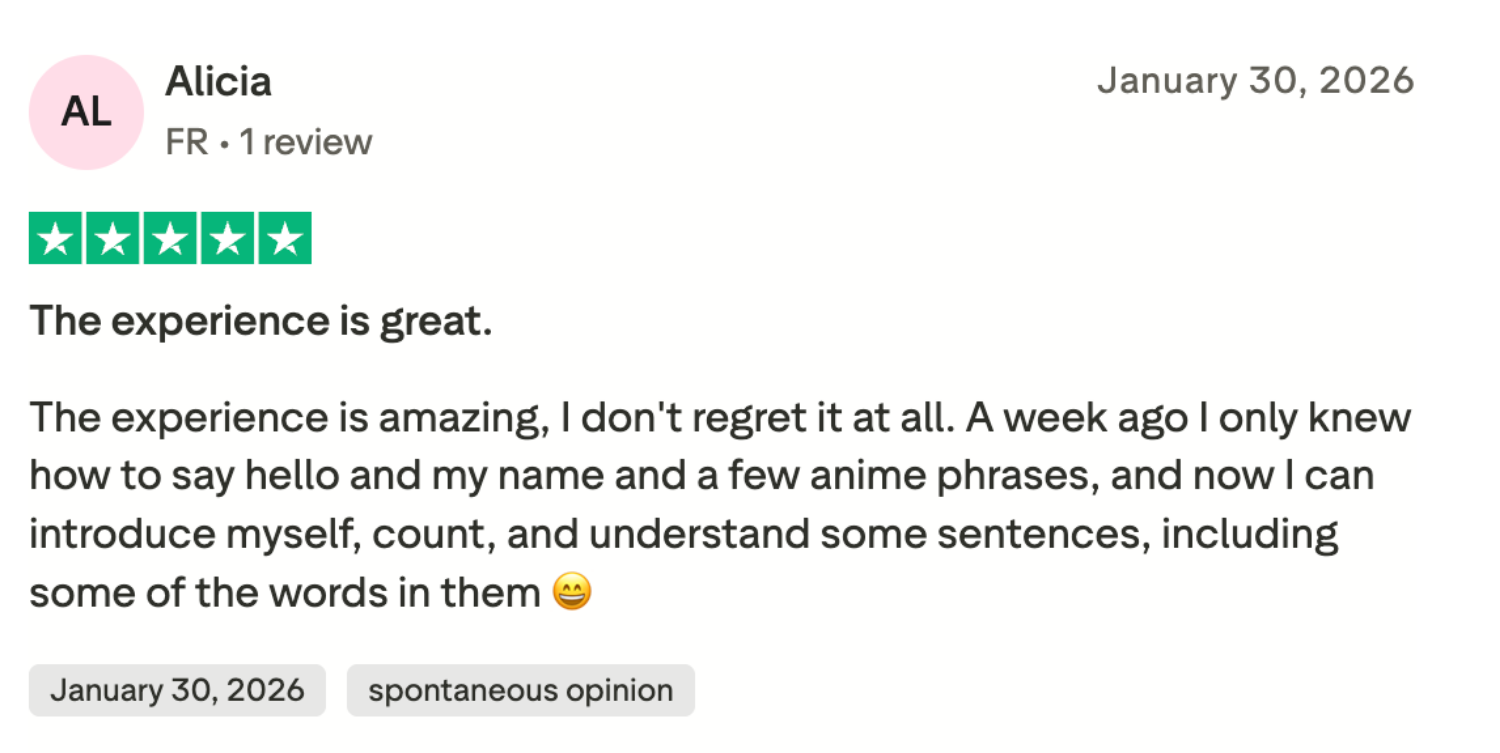The image size is (1500, 753).
Task: Click the January 30, 2026 grey tag
Action: [177, 690]
